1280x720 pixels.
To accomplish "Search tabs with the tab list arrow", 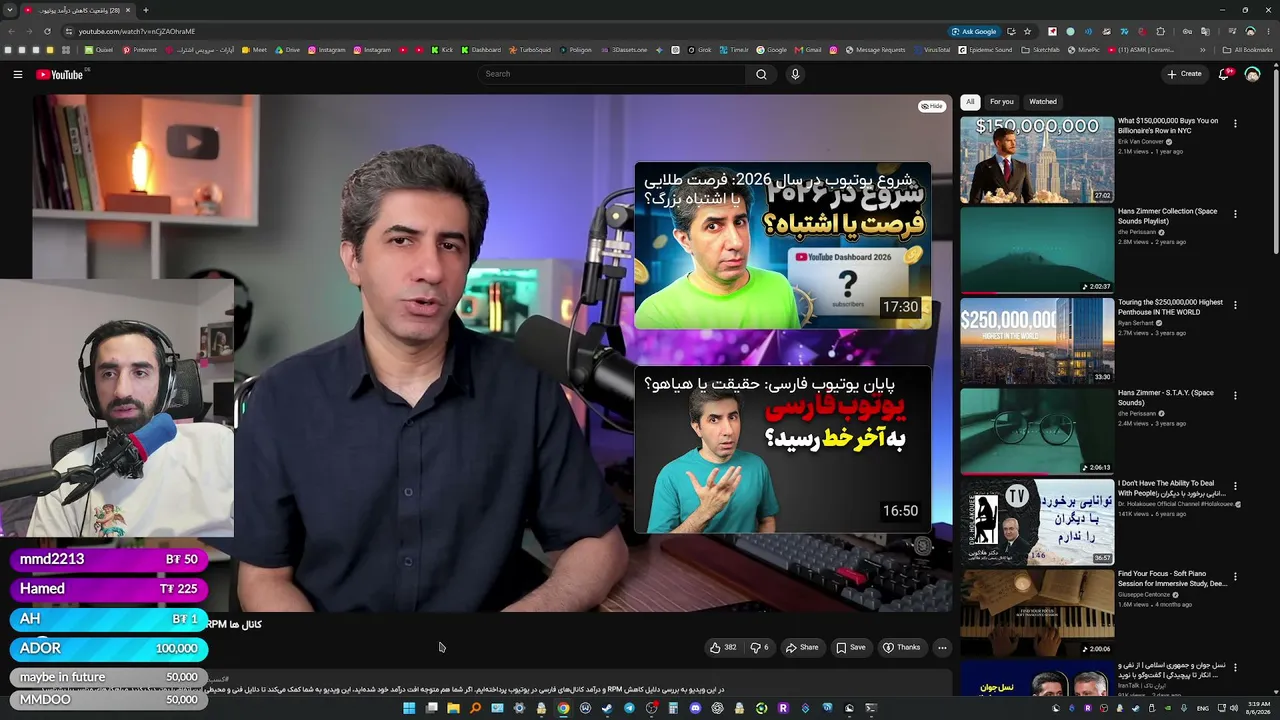I will [10, 10].
